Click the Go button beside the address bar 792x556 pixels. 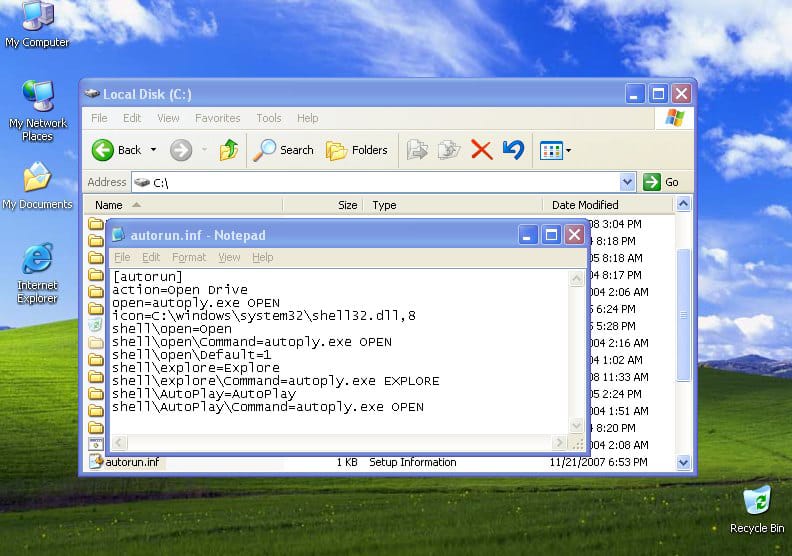tap(661, 182)
